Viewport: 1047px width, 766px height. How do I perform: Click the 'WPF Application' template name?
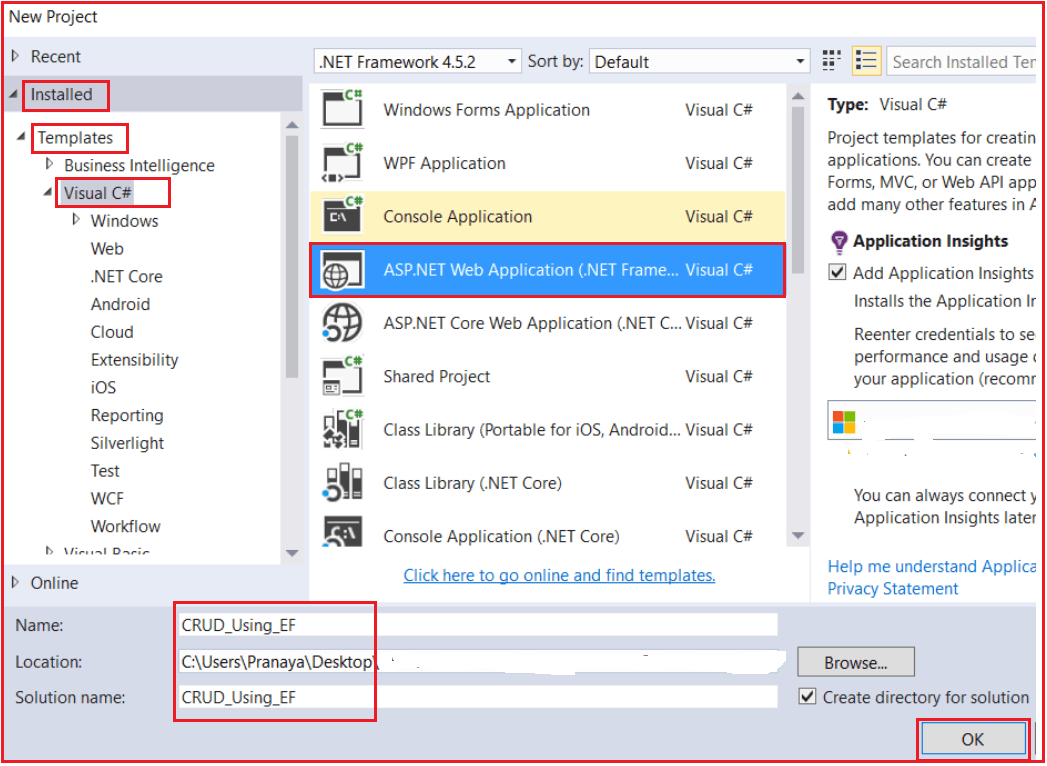pyautogui.click(x=444, y=163)
